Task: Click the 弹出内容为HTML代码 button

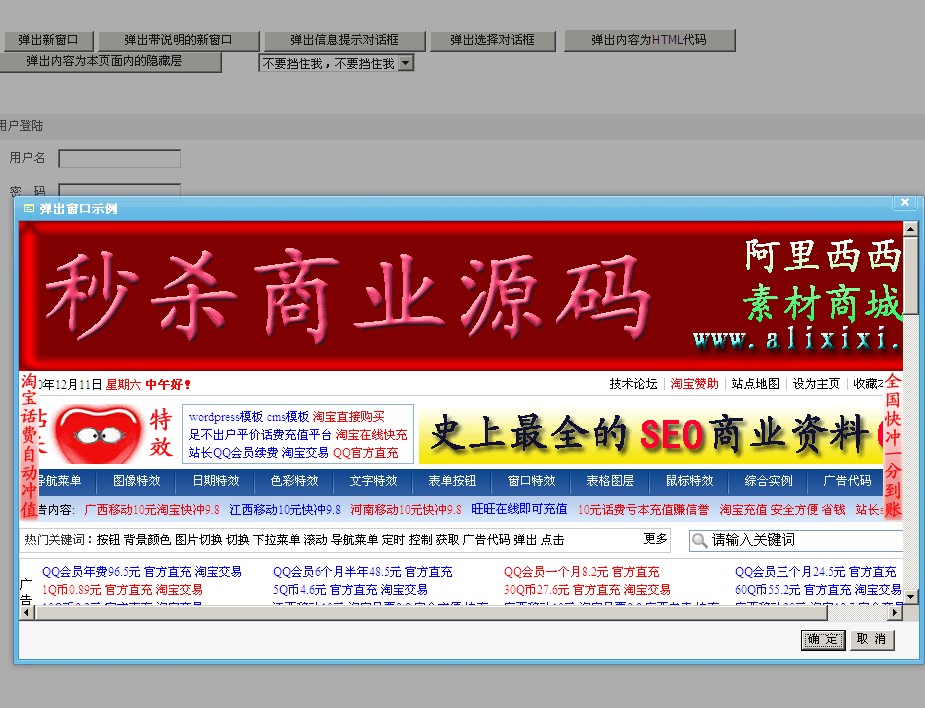Action: click(649, 40)
